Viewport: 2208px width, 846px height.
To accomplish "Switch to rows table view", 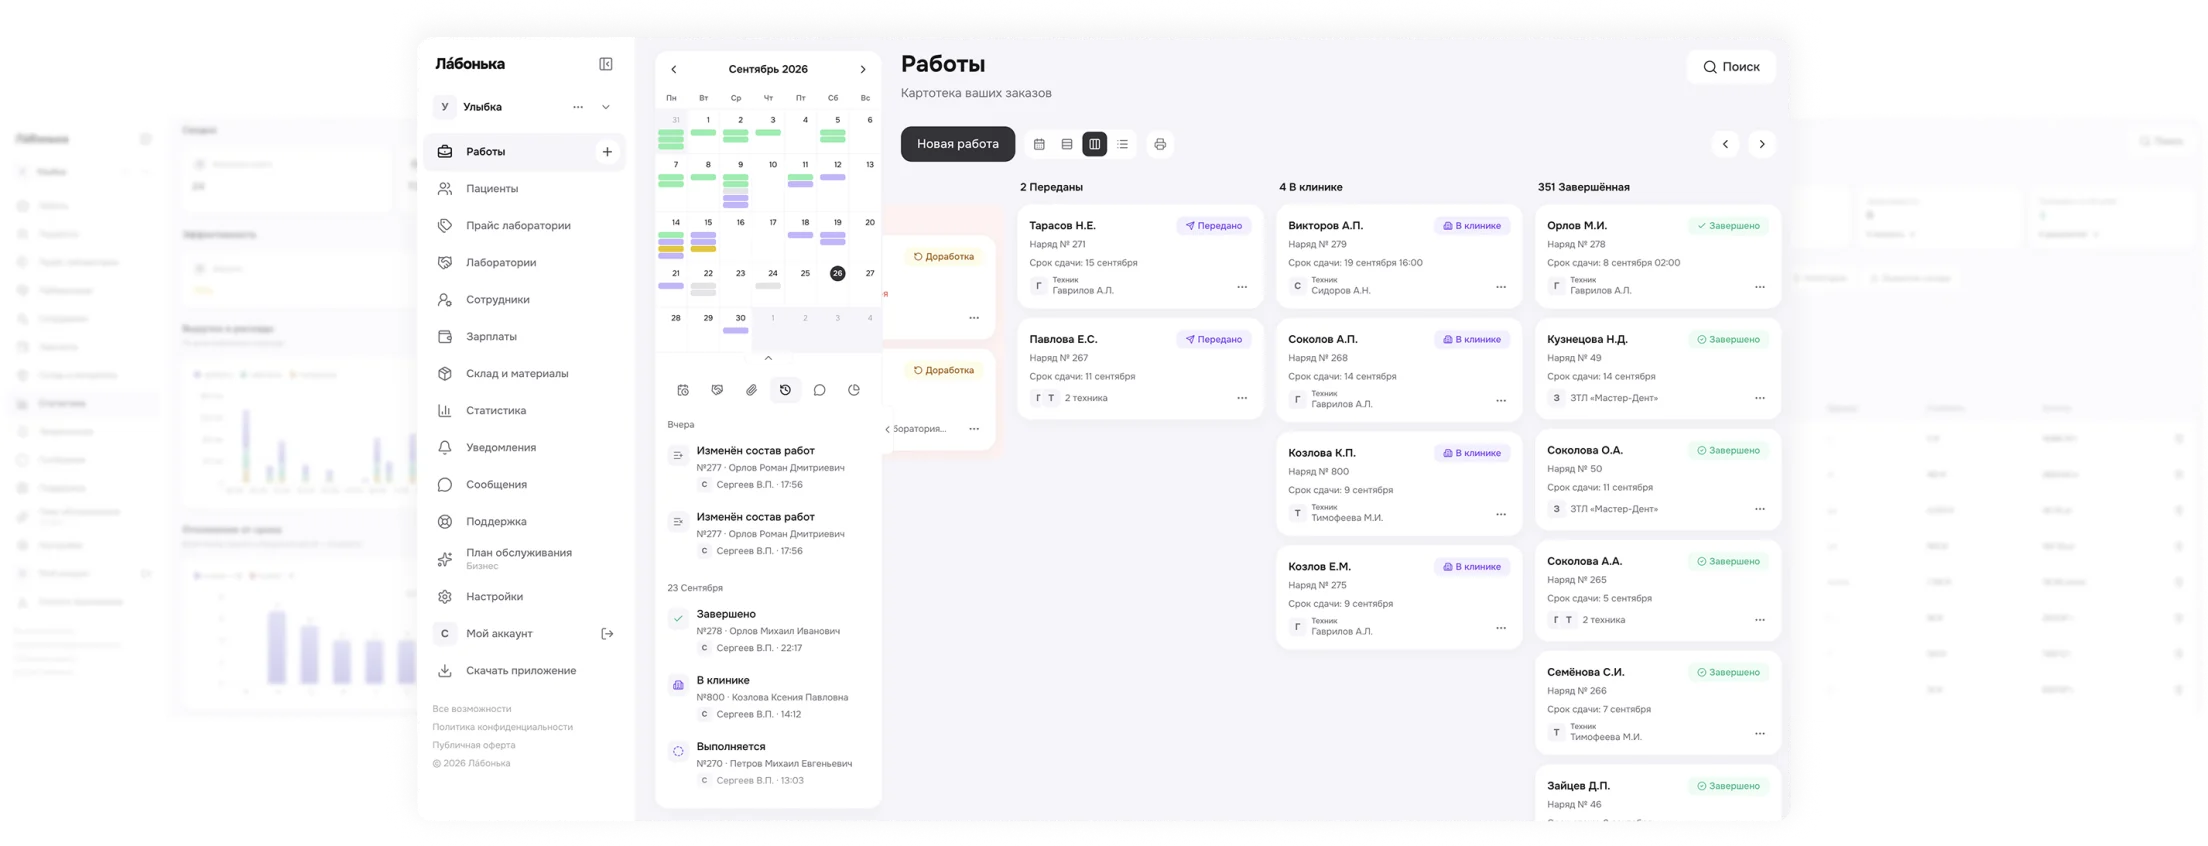I will click(1067, 145).
